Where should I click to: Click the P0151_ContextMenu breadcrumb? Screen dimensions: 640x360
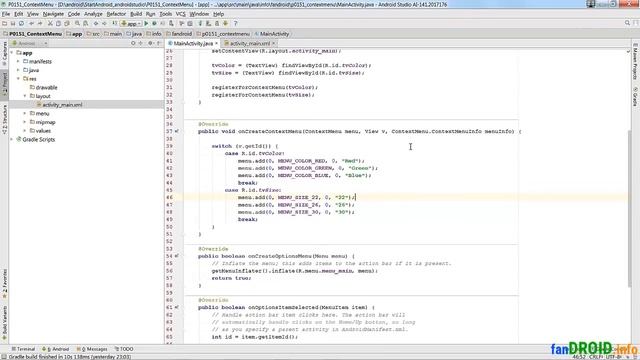coord(33,34)
